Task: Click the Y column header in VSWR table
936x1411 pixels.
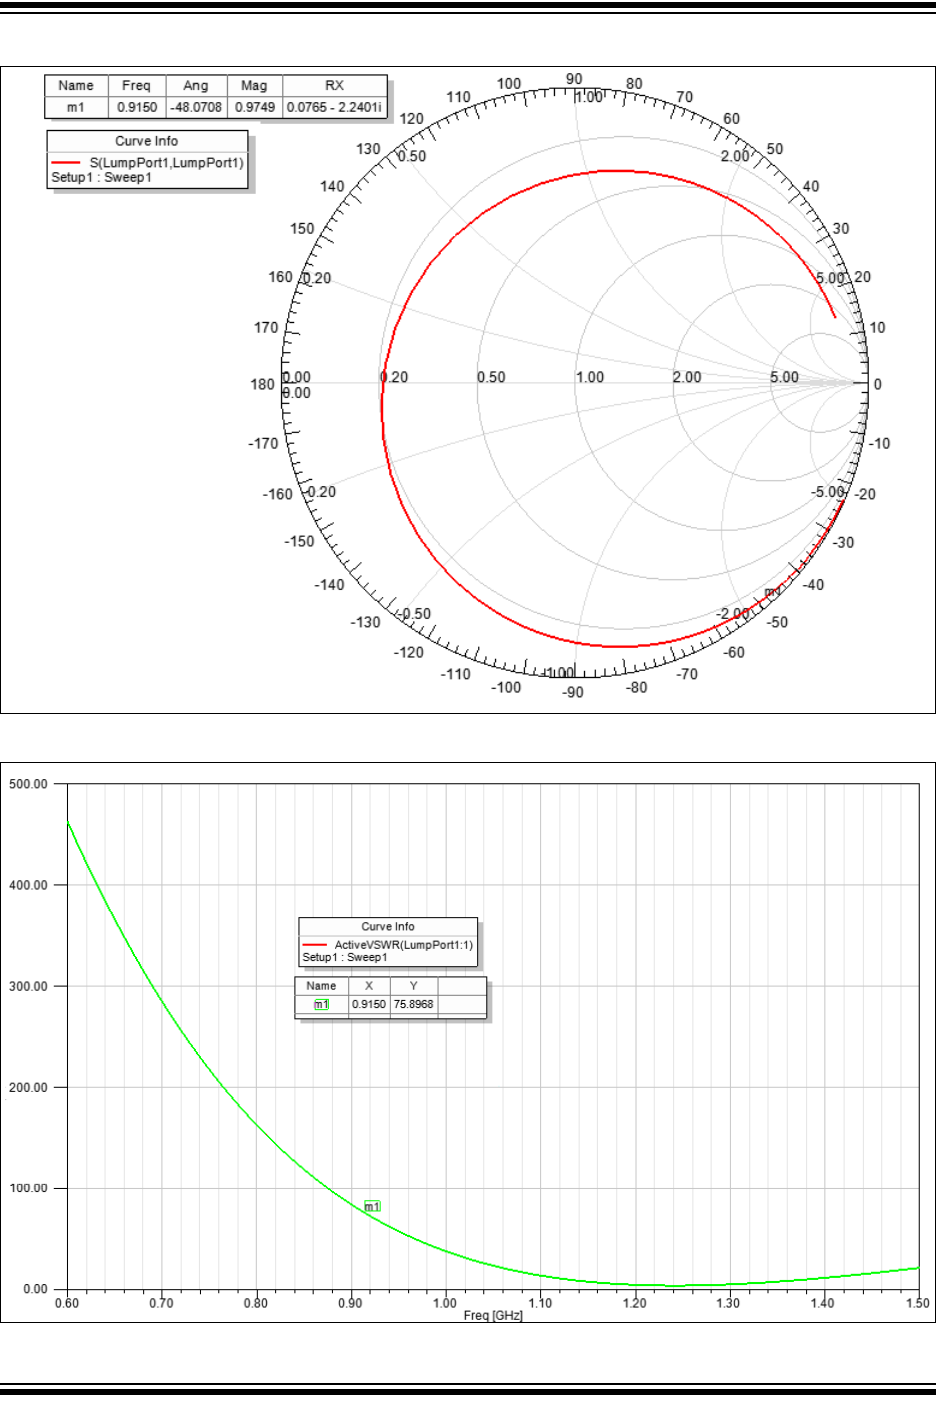Action: pos(414,986)
